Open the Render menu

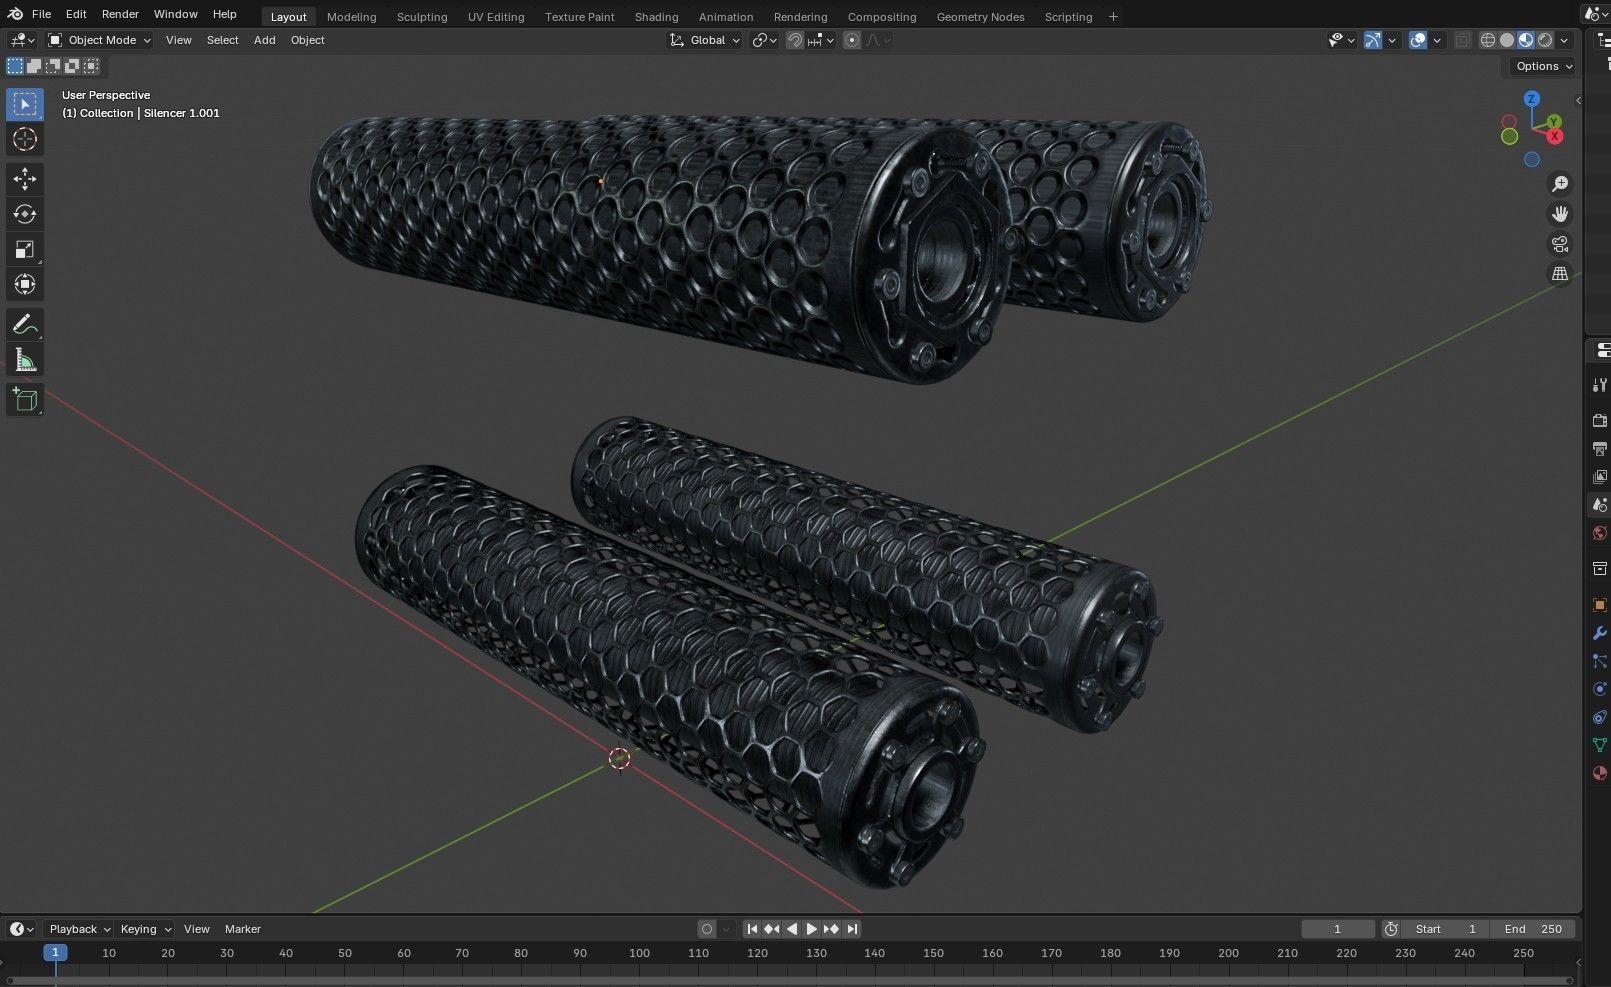tap(120, 14)
